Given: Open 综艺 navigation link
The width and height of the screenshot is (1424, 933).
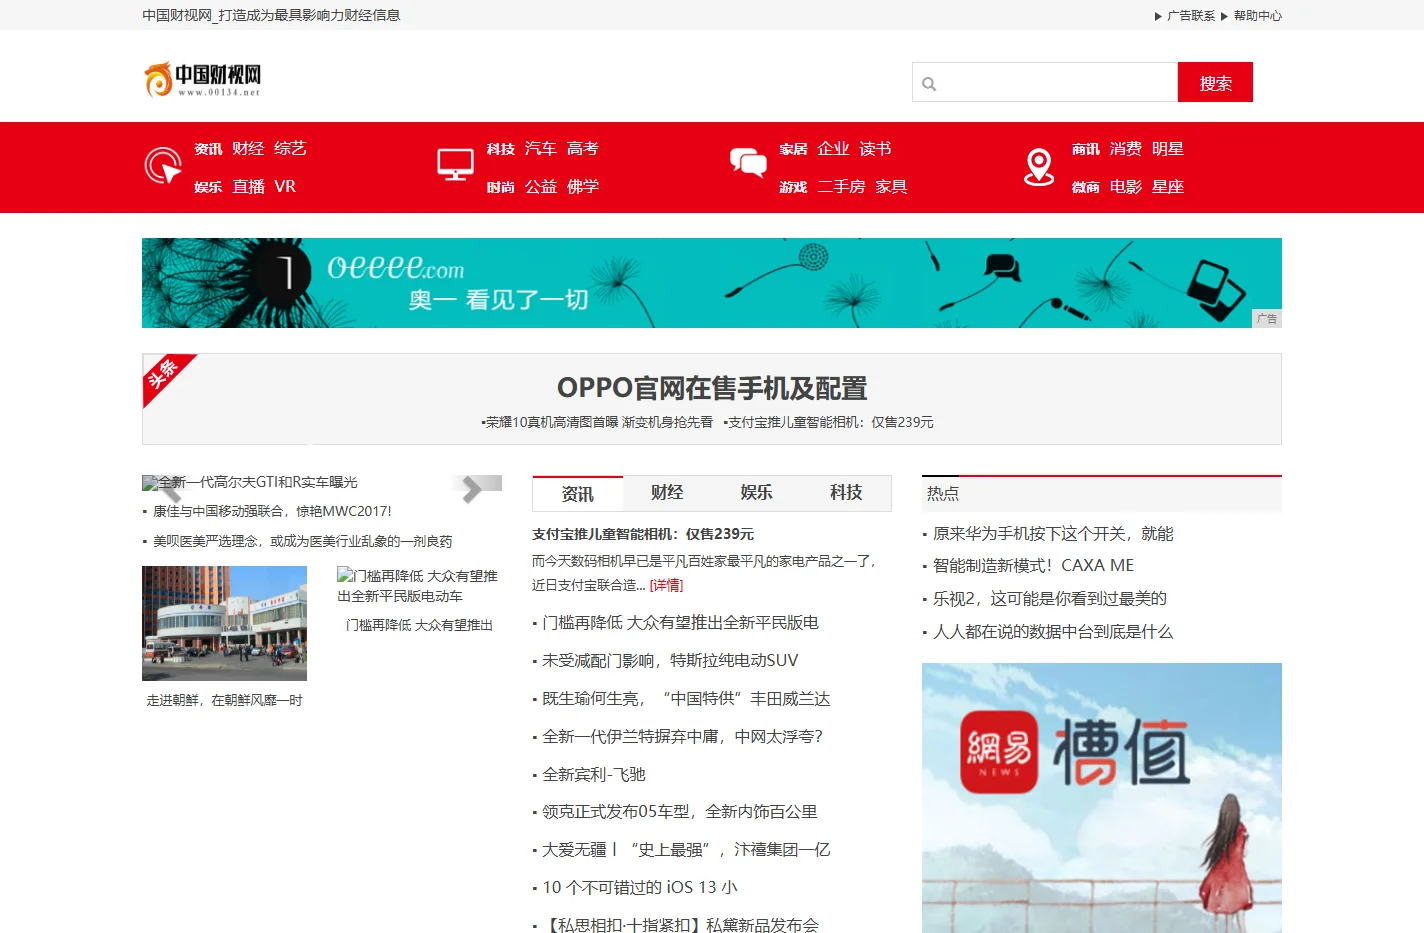Looking at the screenshot, I should click(290, 149).
